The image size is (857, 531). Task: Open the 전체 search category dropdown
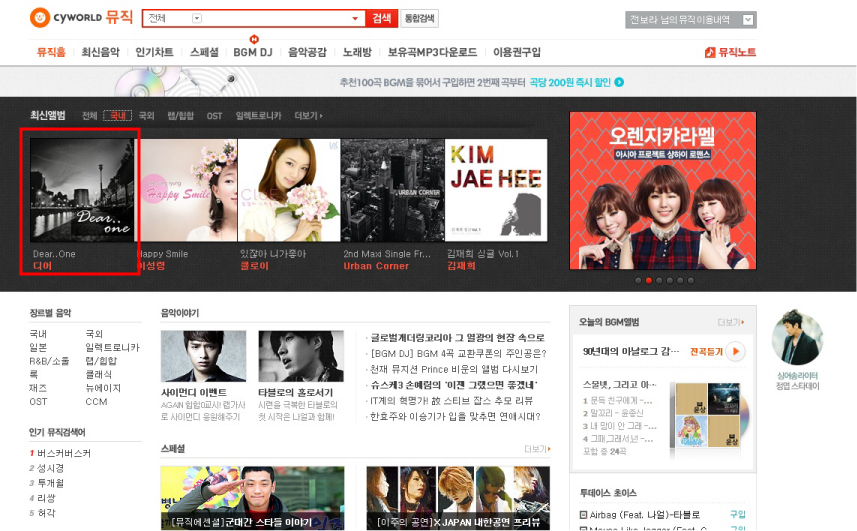(197, 19)
